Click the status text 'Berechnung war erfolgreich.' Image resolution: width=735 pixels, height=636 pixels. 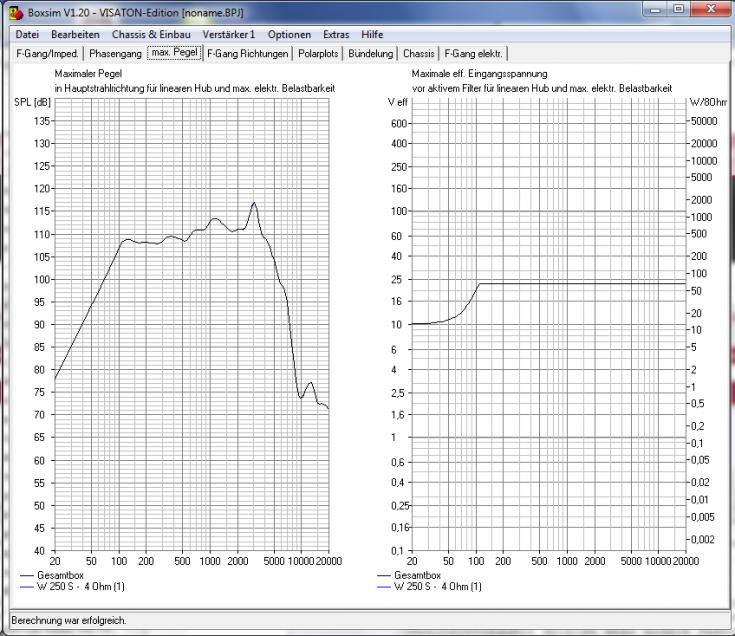(69, 621)
